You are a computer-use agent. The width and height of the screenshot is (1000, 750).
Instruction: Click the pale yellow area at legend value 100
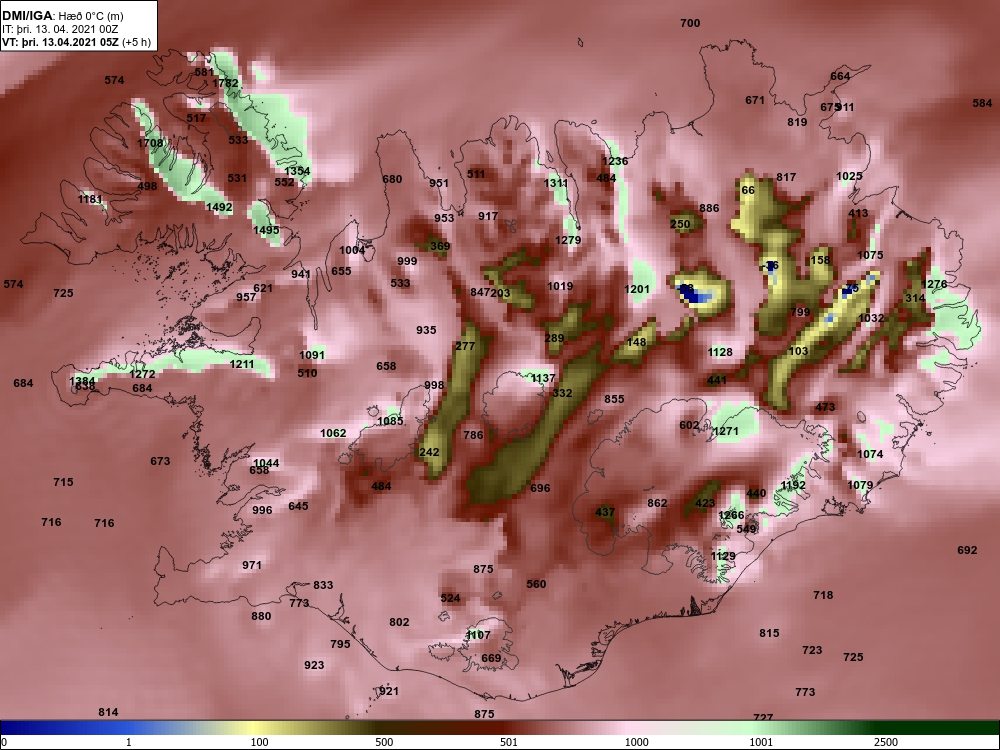[x=255, y=728]
